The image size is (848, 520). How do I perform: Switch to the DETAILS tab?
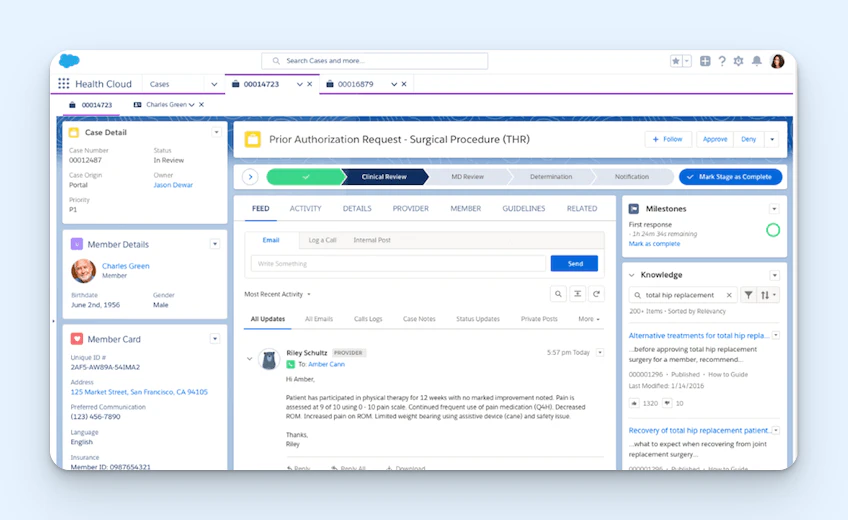point(357,209)
